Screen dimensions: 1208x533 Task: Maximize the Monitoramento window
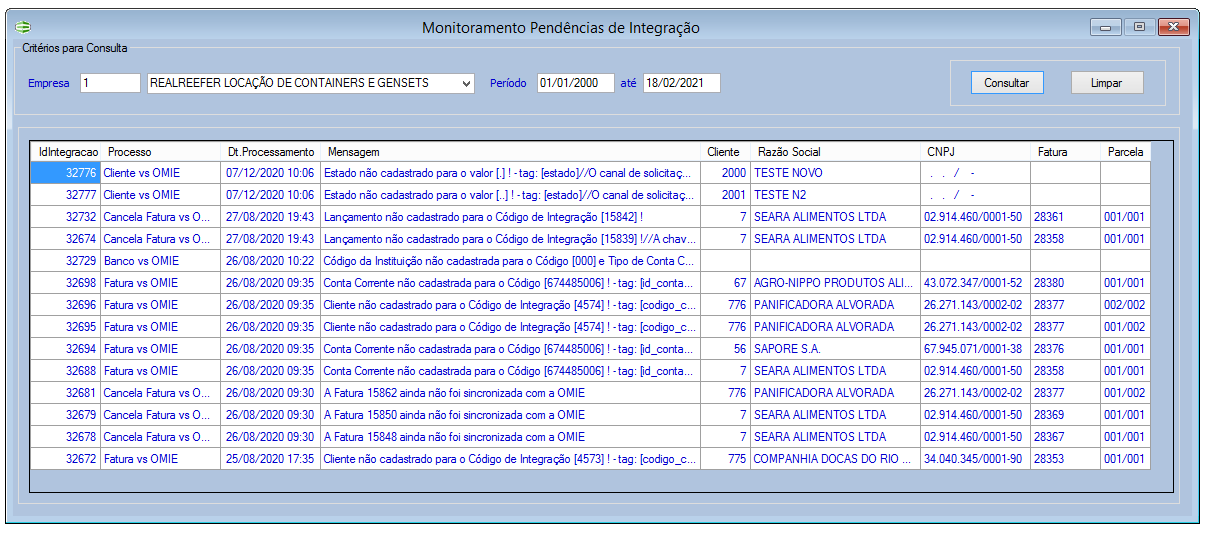pos(1138,27)
